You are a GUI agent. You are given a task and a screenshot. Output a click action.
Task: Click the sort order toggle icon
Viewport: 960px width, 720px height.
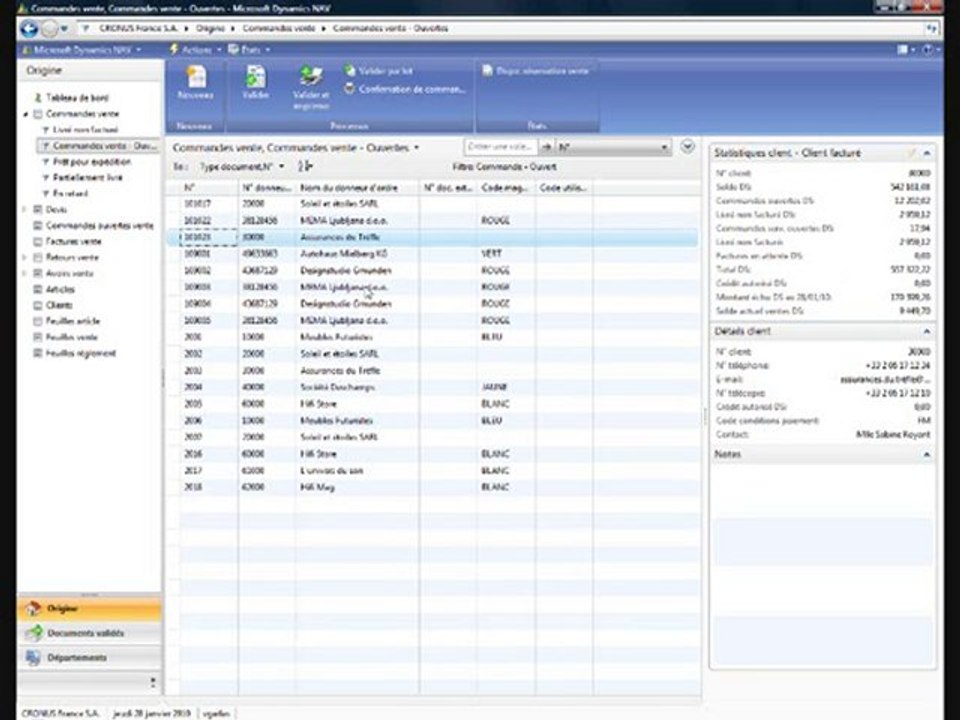[306, 167]
